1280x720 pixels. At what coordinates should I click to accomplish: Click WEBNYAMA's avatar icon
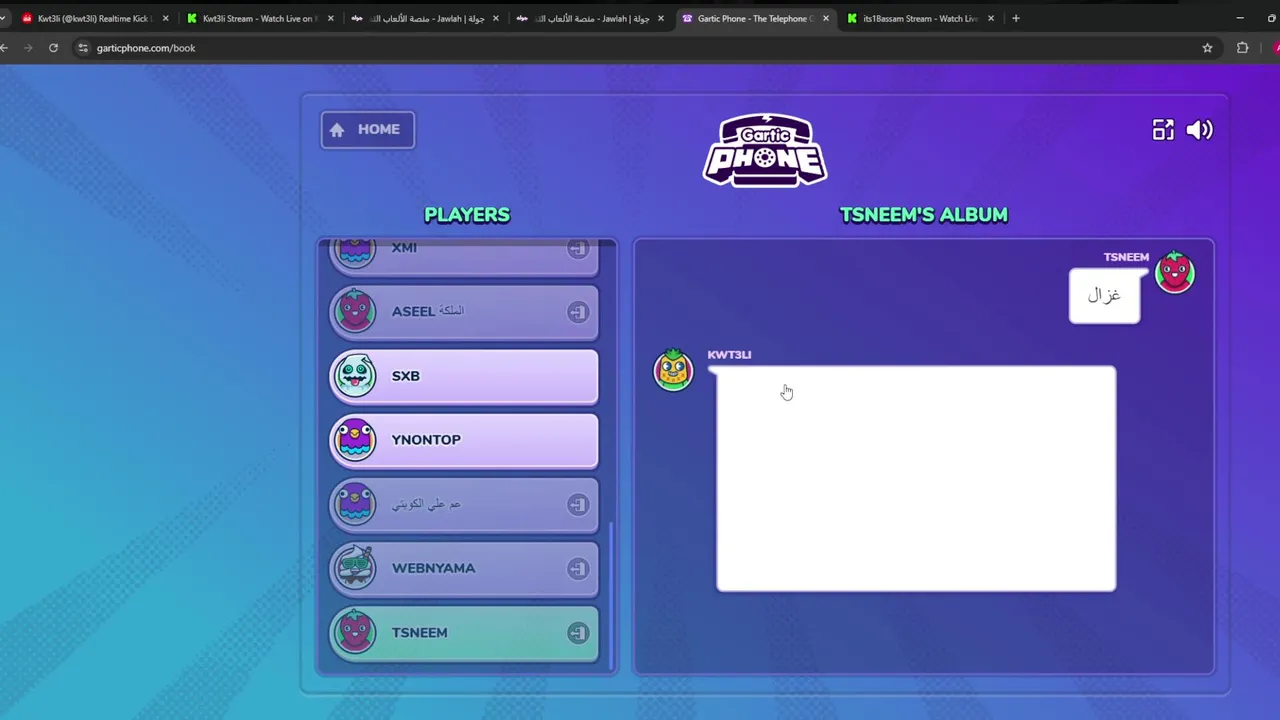pyautogui.click(x=355, y=567)
